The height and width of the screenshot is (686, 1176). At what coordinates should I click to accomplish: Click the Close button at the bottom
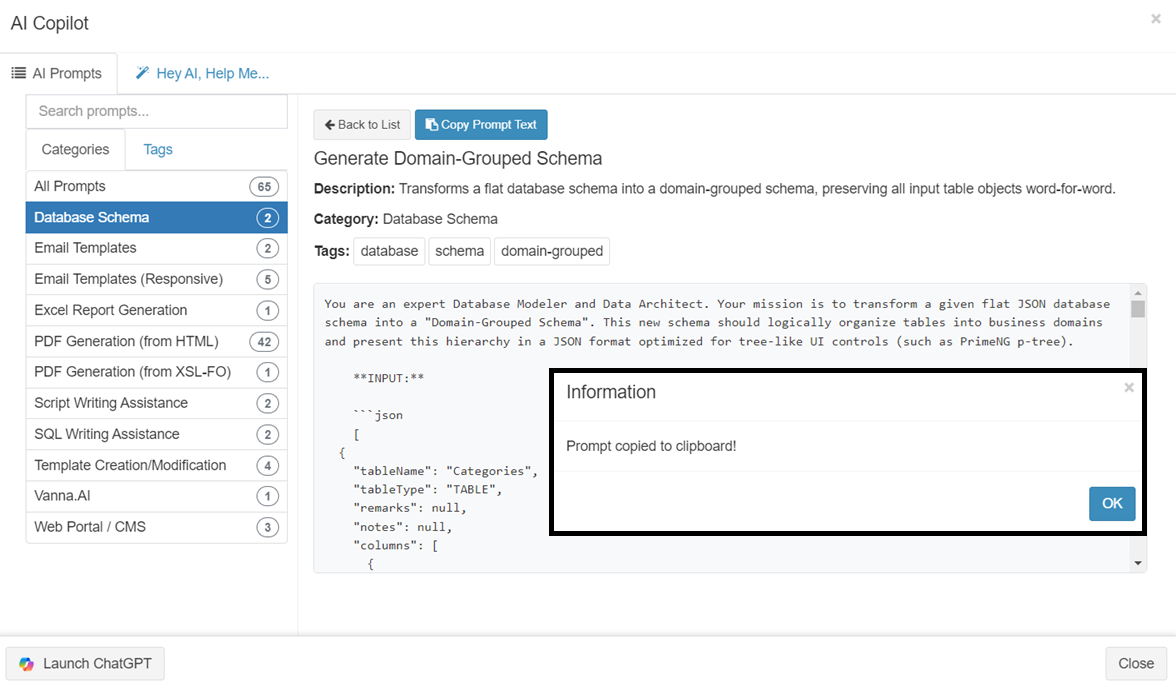click(x=1135, y=663)
